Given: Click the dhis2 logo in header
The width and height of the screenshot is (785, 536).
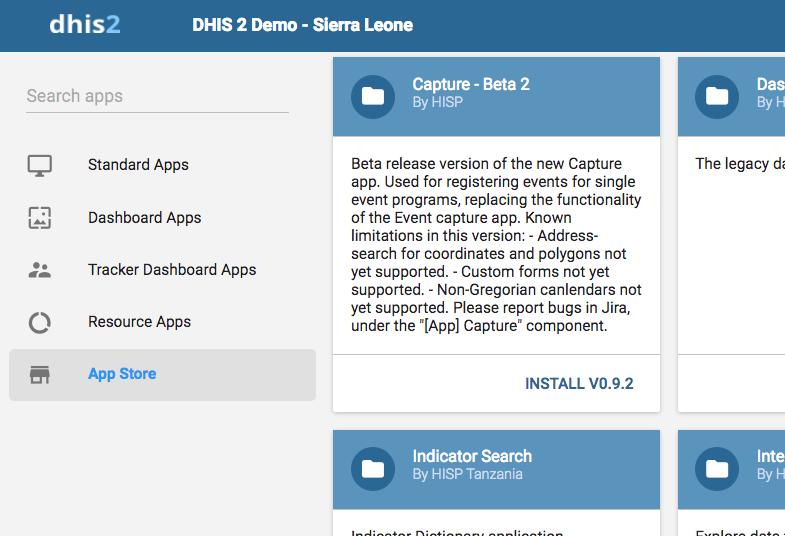Looking at the screenshot, I should [85, 24].
